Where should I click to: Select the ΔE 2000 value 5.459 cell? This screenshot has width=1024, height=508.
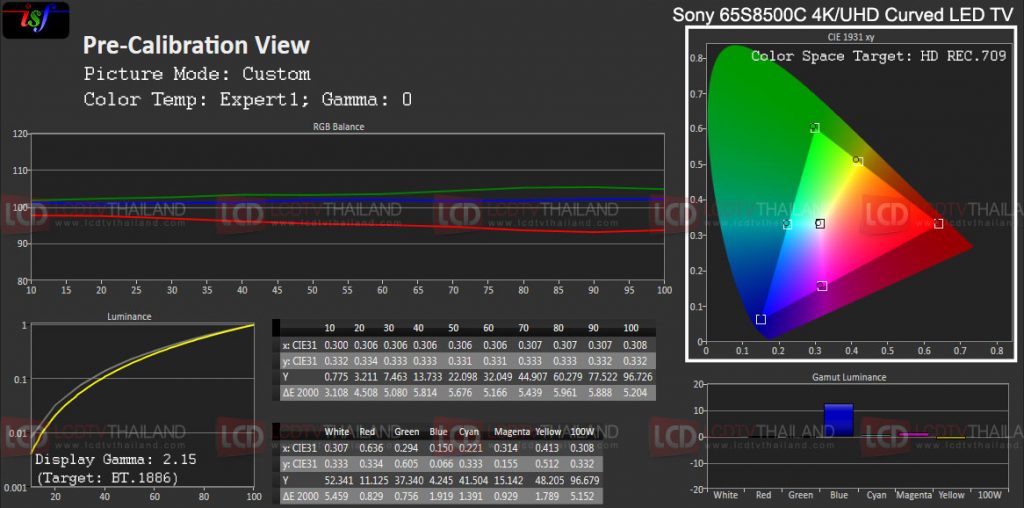(x=336, y=496)
